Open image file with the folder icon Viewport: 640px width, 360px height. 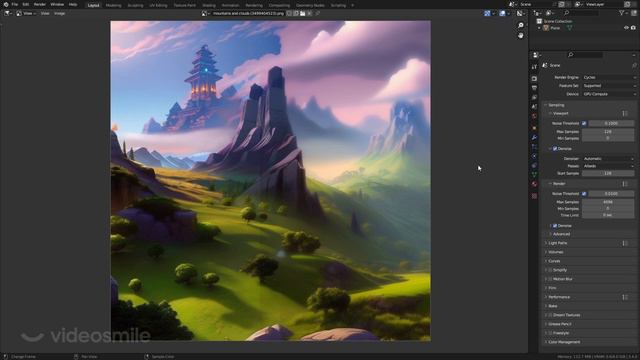[x=302, y=13]
